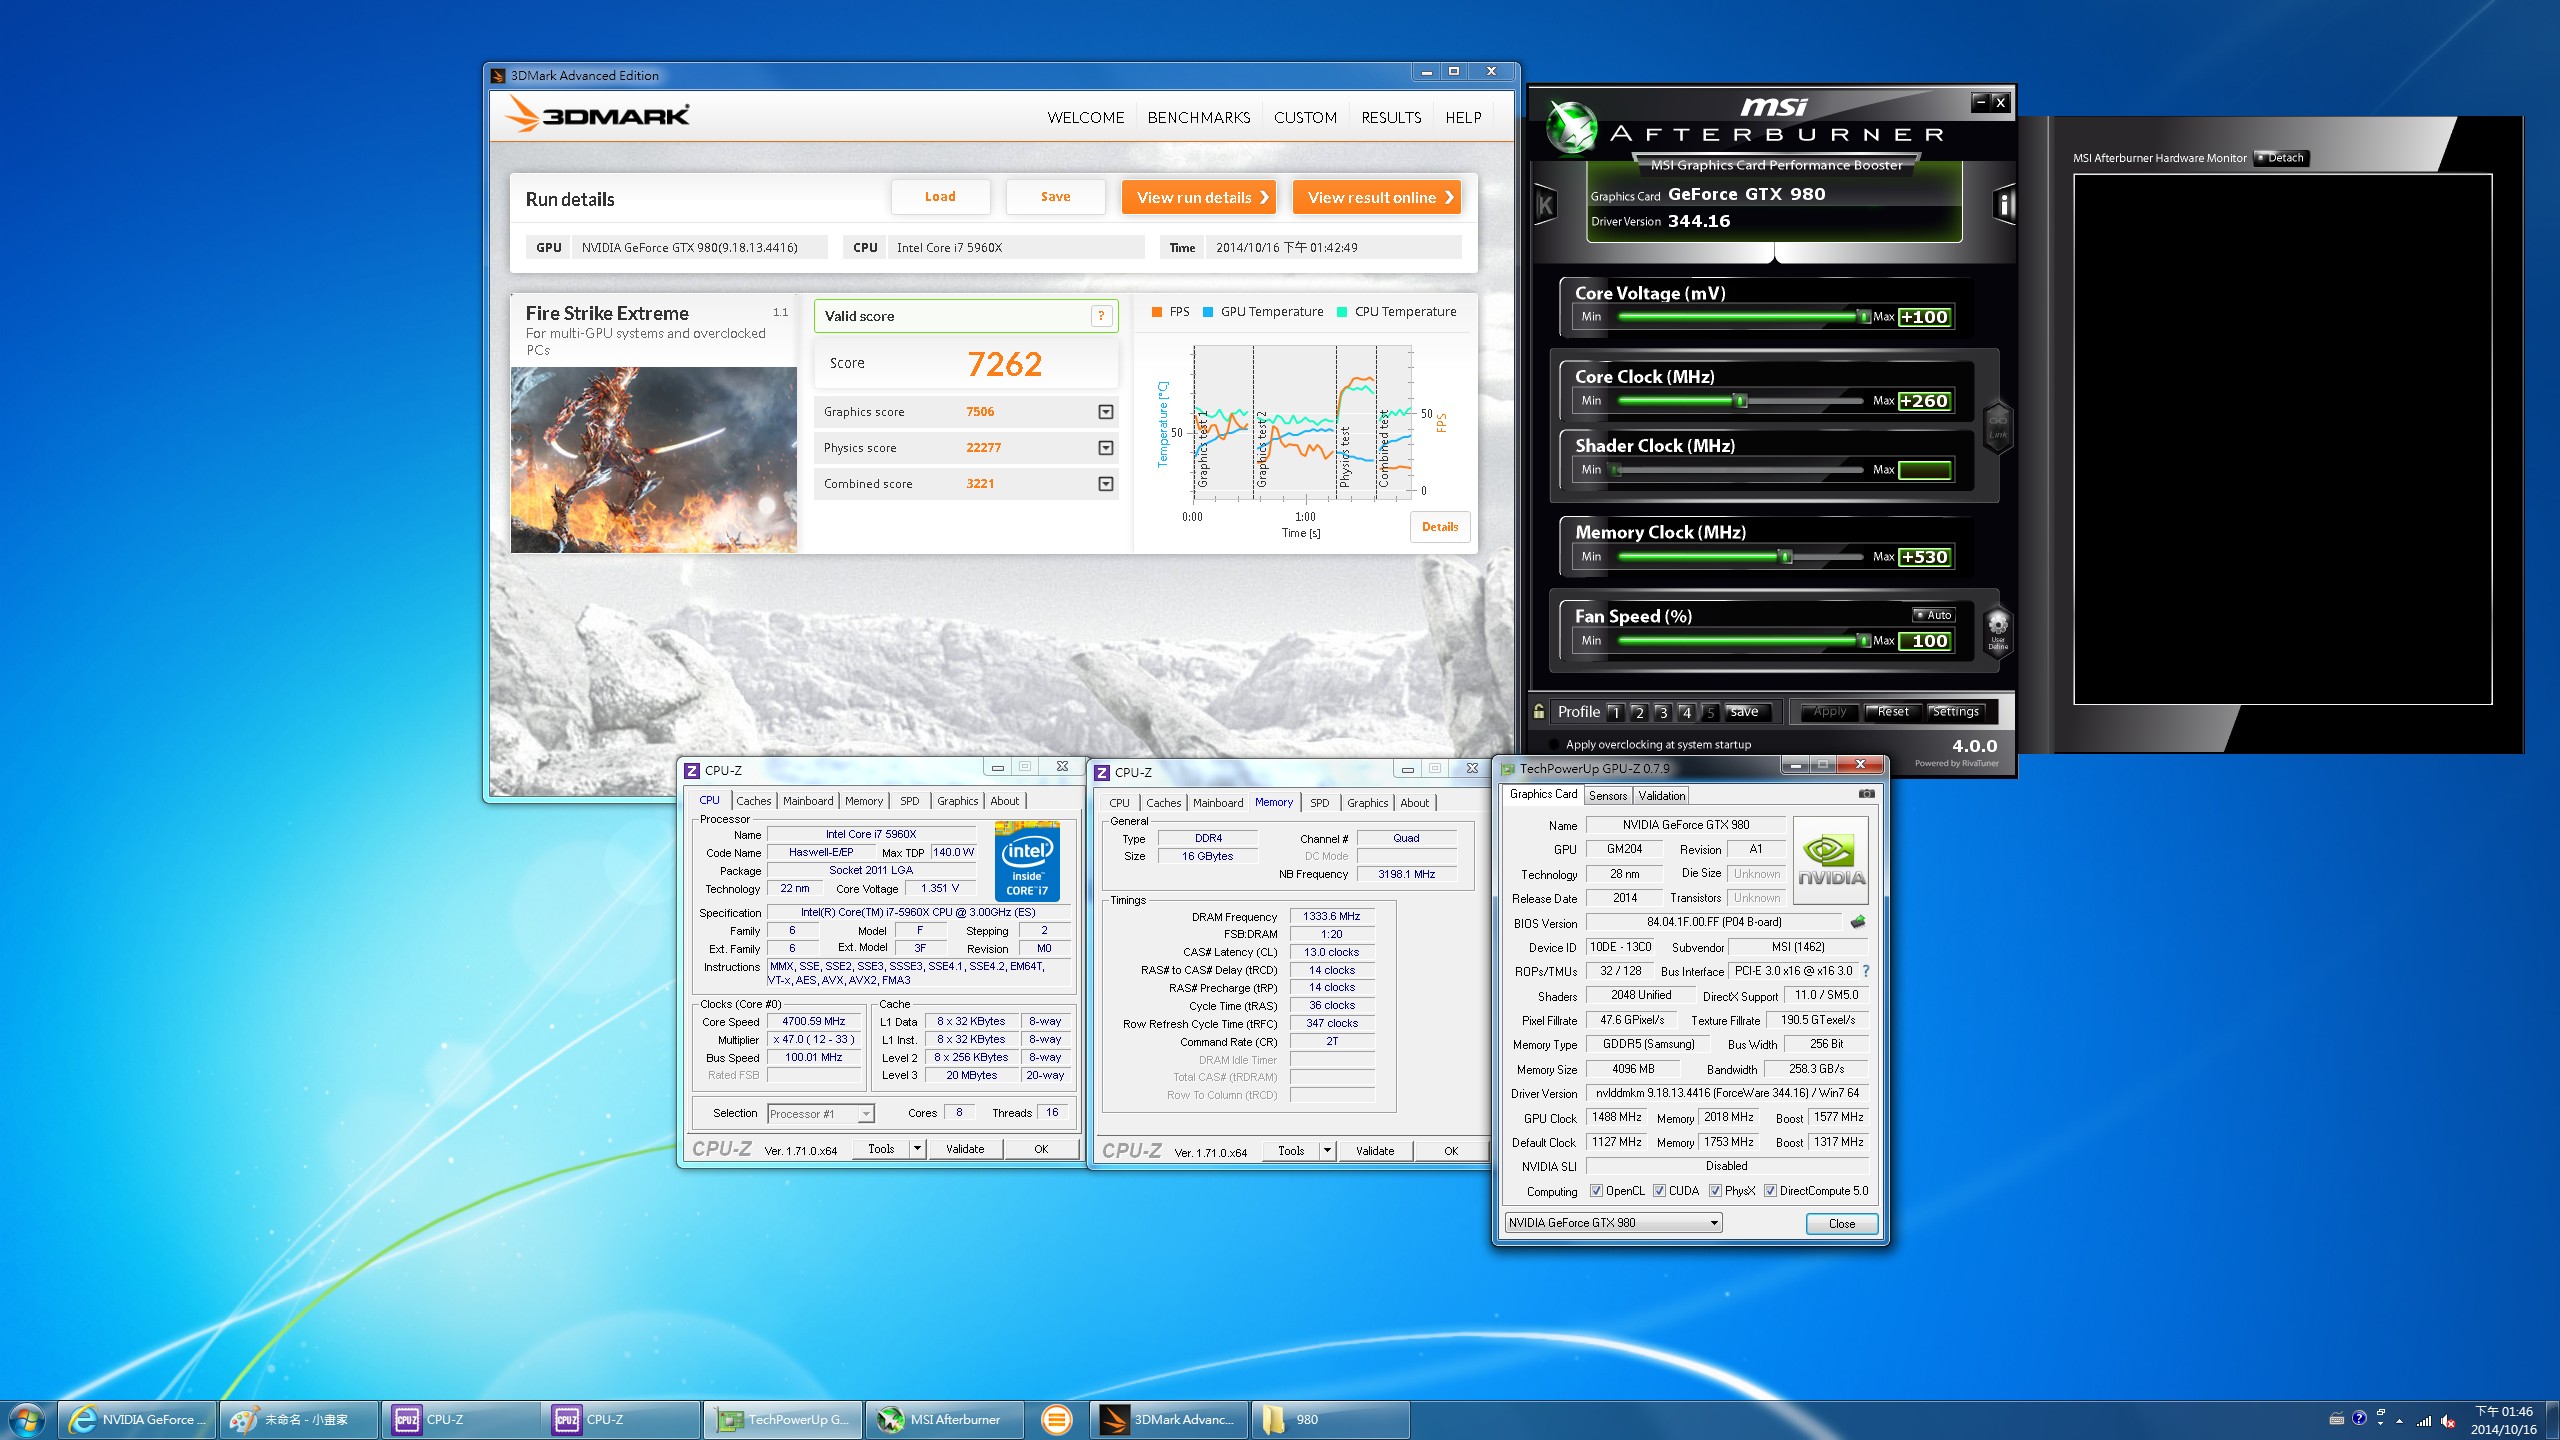Open MSI Afterburner taskbar item
This screenshot has height=1440, width=2560.
(x=946, y=1420)
